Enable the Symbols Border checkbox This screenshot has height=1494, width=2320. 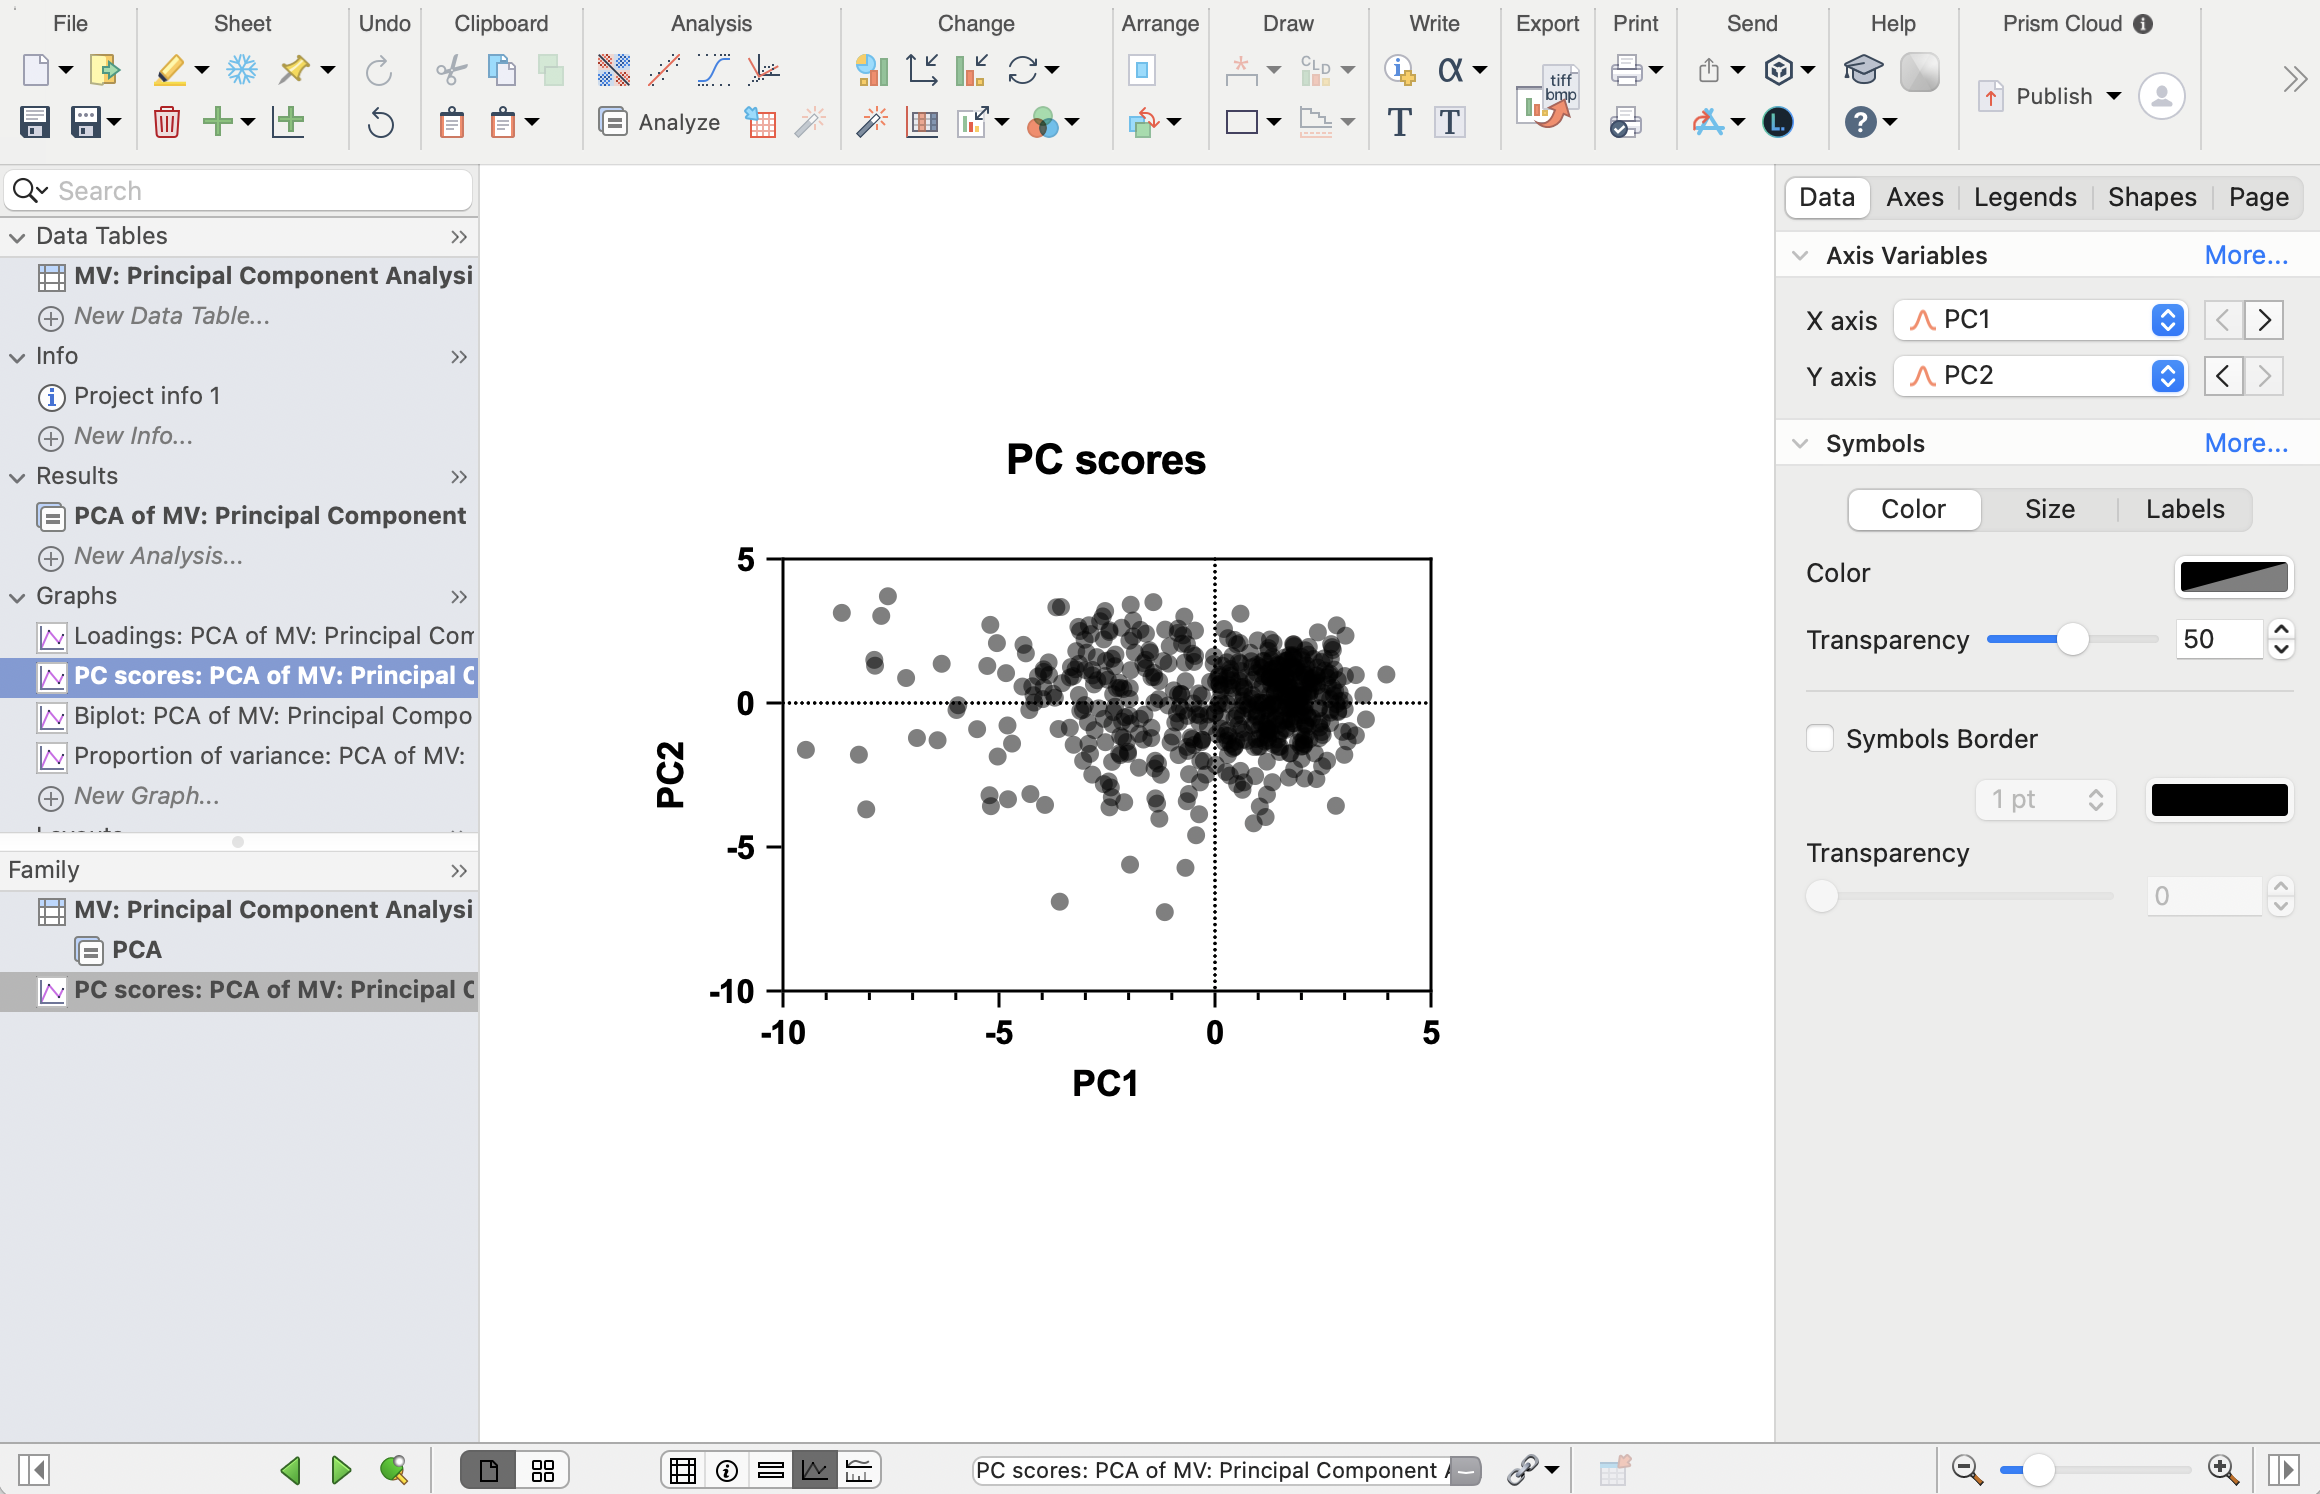pos(1820,739)
